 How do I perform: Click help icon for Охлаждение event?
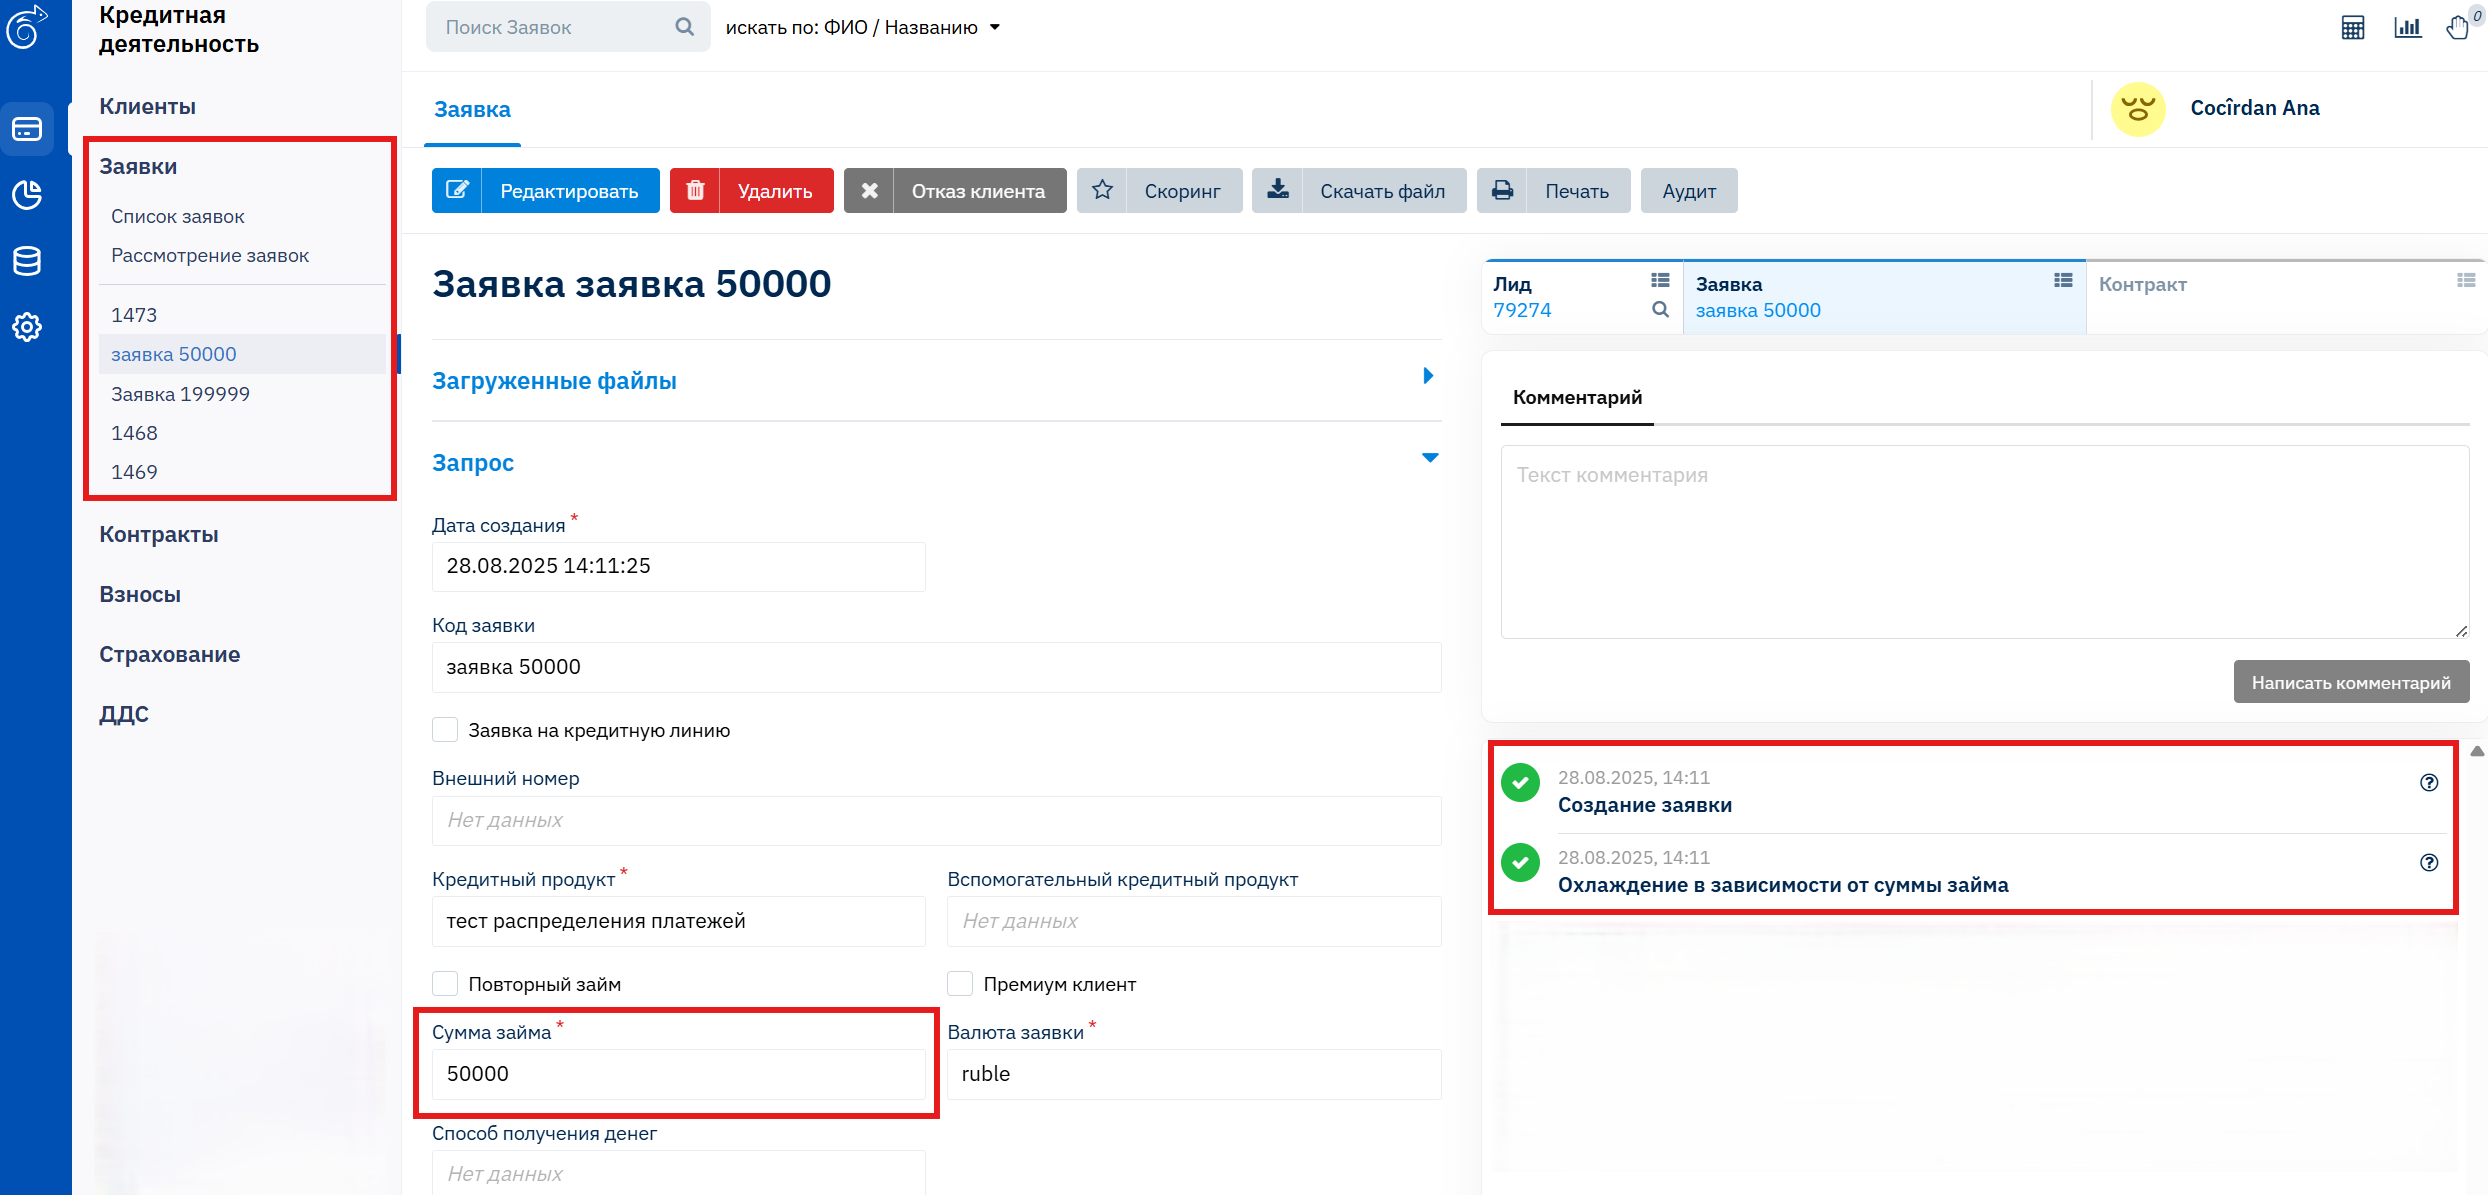[2429, 863]
